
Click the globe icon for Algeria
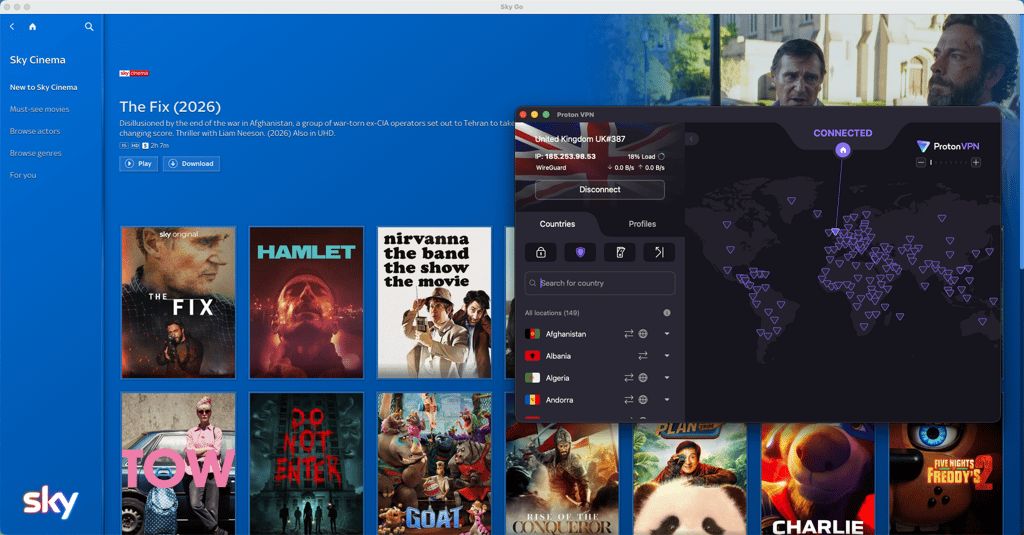click(643, 378)
